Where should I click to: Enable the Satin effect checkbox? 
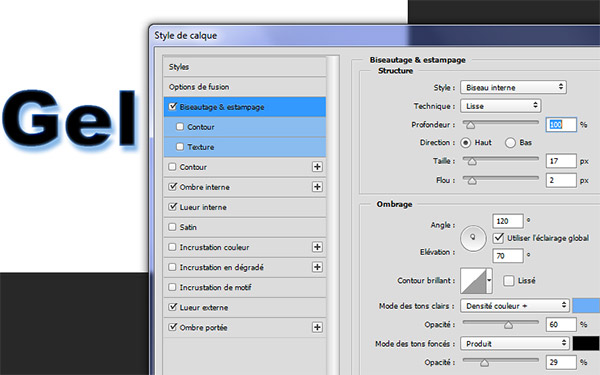172,227
